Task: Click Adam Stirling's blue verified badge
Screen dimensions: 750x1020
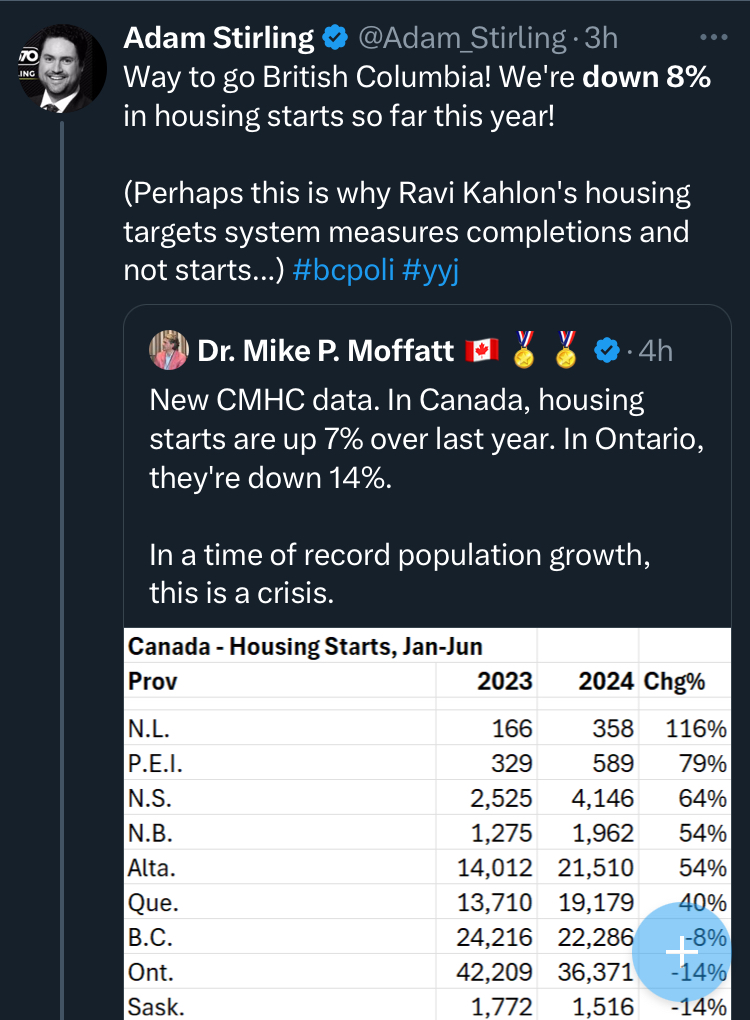Action: pyautogui.click(x=335, y=38)
